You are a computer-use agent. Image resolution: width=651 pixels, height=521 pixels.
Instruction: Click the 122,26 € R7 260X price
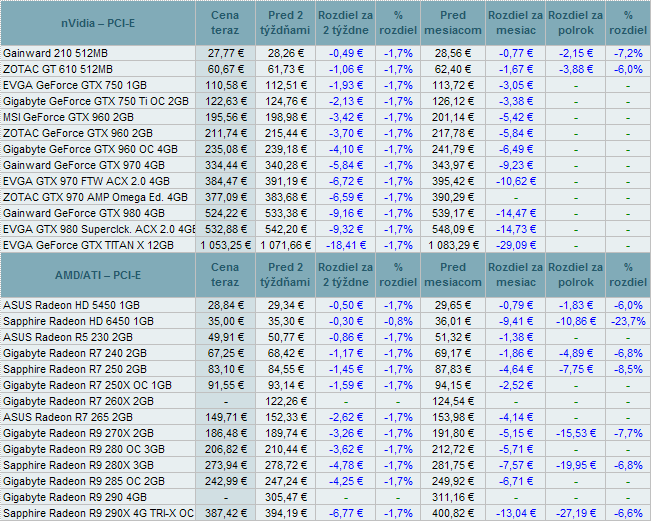pos(286,401)
